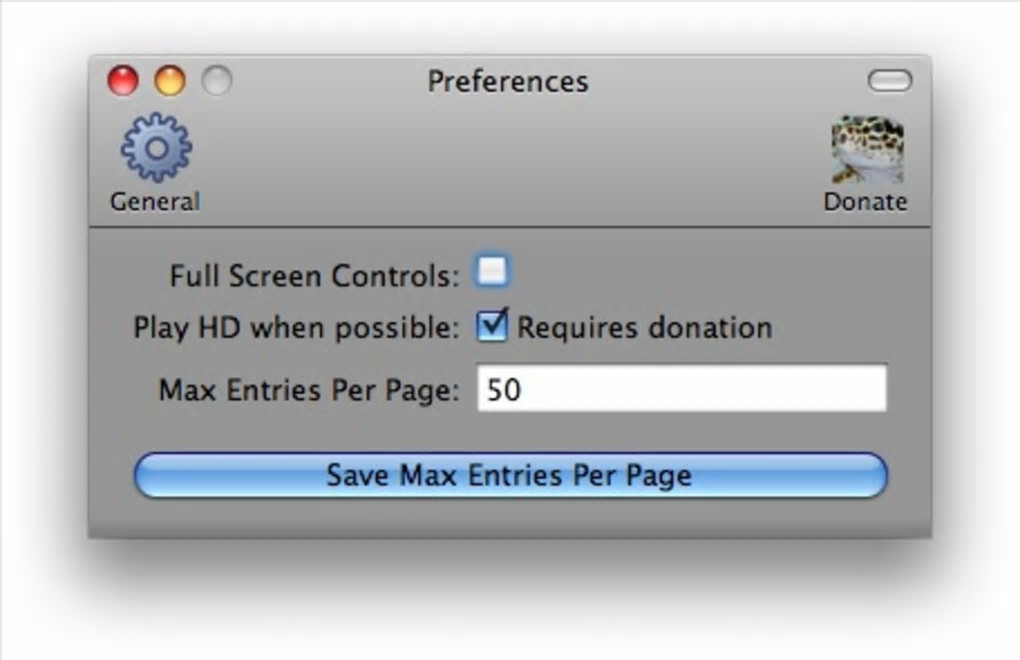1020x660 pixels.
Task: Select the General toolbar label
Action: [155, 201]
